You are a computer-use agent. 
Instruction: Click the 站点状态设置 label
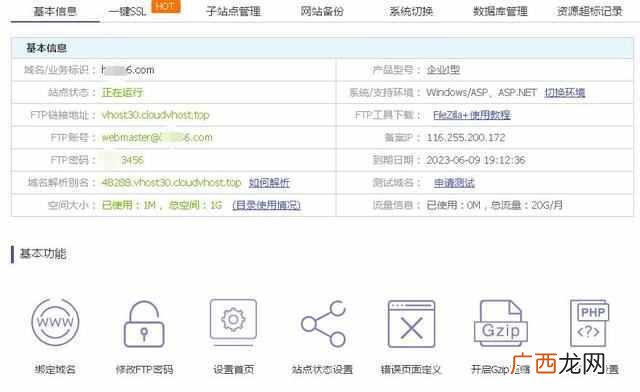click(x=322, y=370)
